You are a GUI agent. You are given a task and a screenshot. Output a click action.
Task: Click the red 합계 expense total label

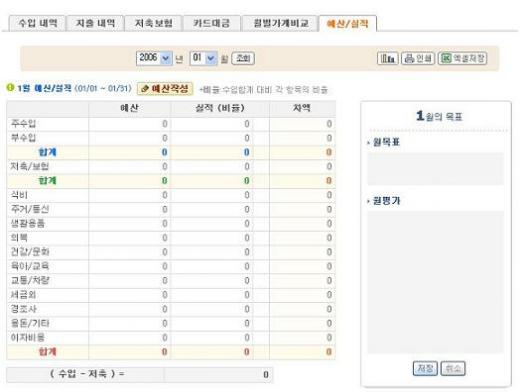[x=47, y=352]
